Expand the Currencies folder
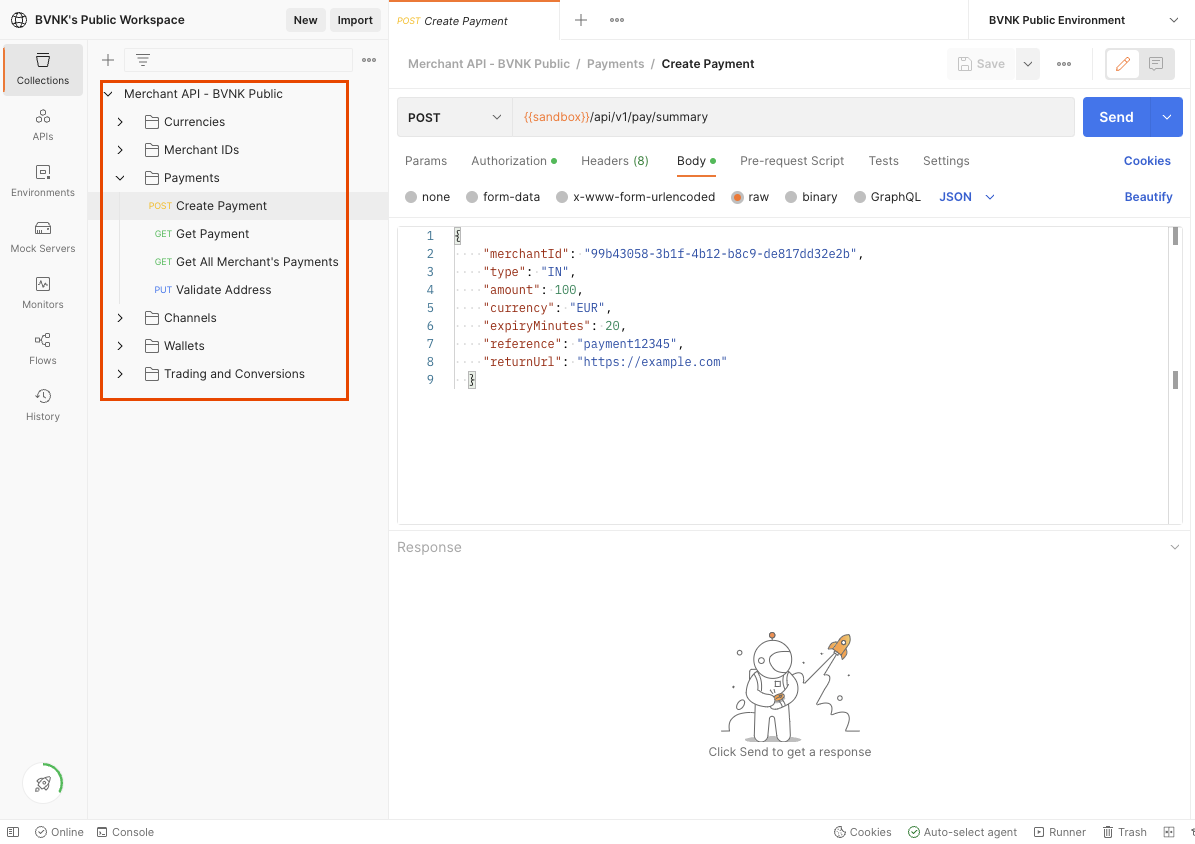 tap(120, 122)
